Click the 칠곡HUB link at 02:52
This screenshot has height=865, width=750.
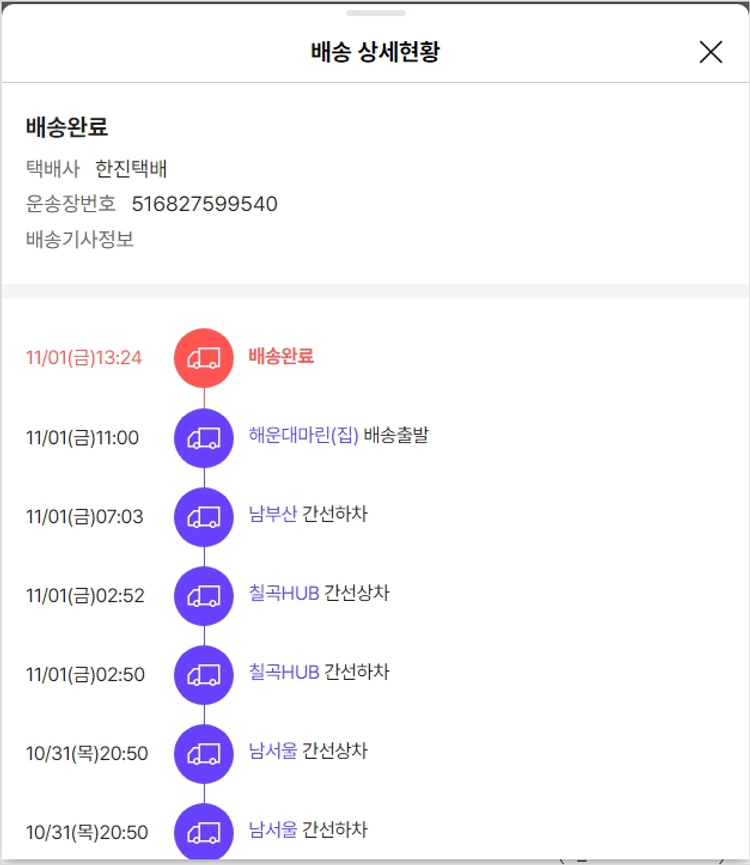(x=284, y=594)
